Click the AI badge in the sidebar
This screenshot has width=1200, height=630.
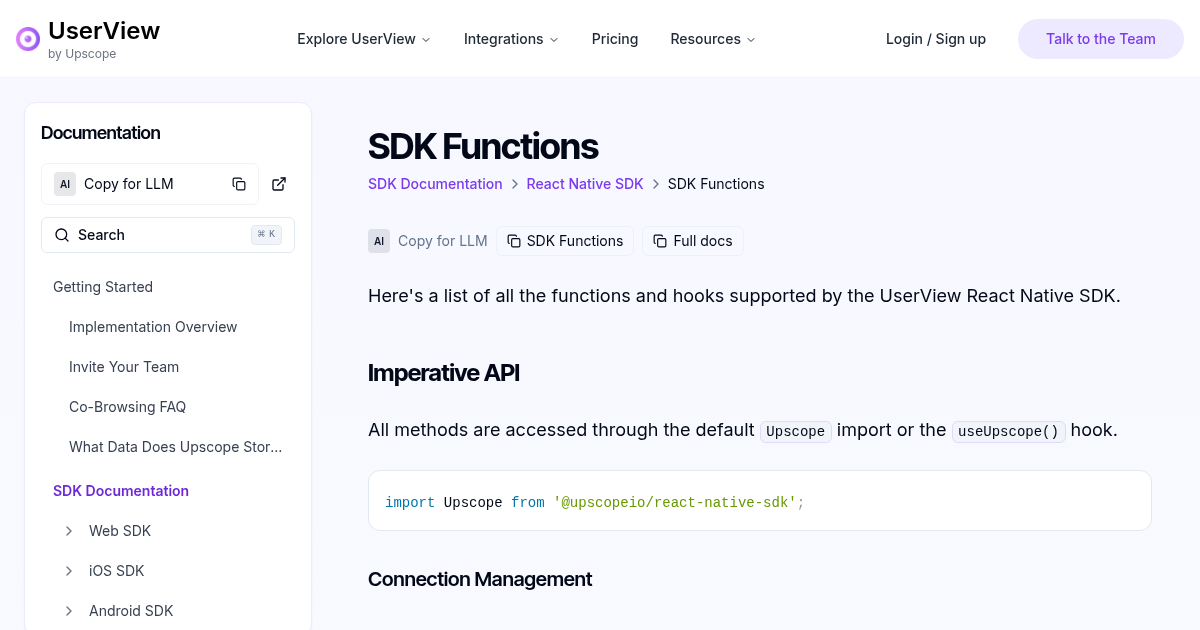(65, 184)
